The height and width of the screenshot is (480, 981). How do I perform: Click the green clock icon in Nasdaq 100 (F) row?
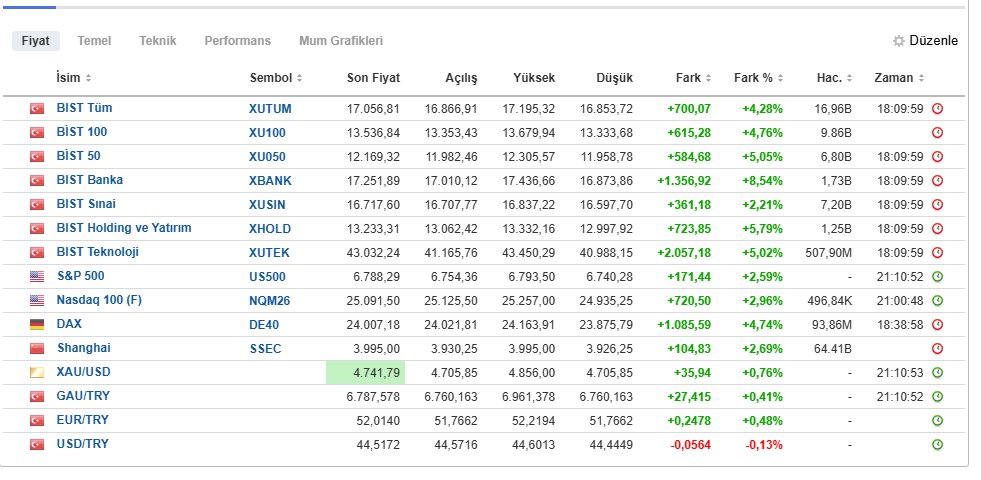[x=937, y=301]
